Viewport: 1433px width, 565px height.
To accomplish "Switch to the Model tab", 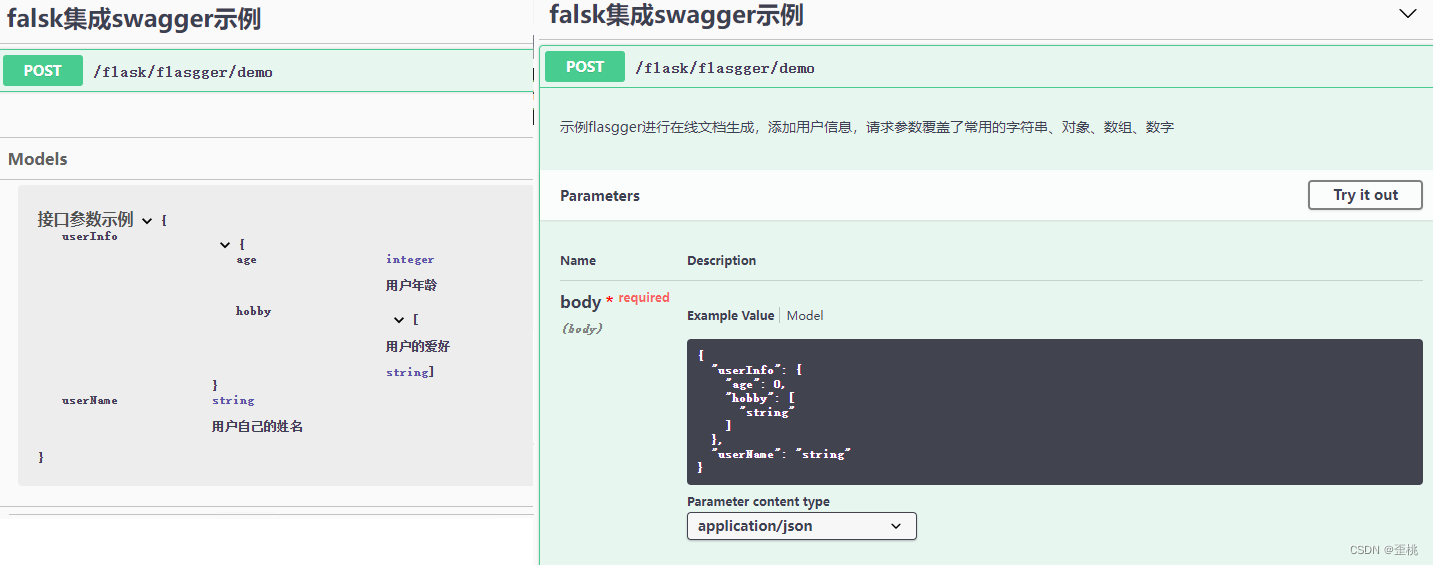I will [805, 315].
